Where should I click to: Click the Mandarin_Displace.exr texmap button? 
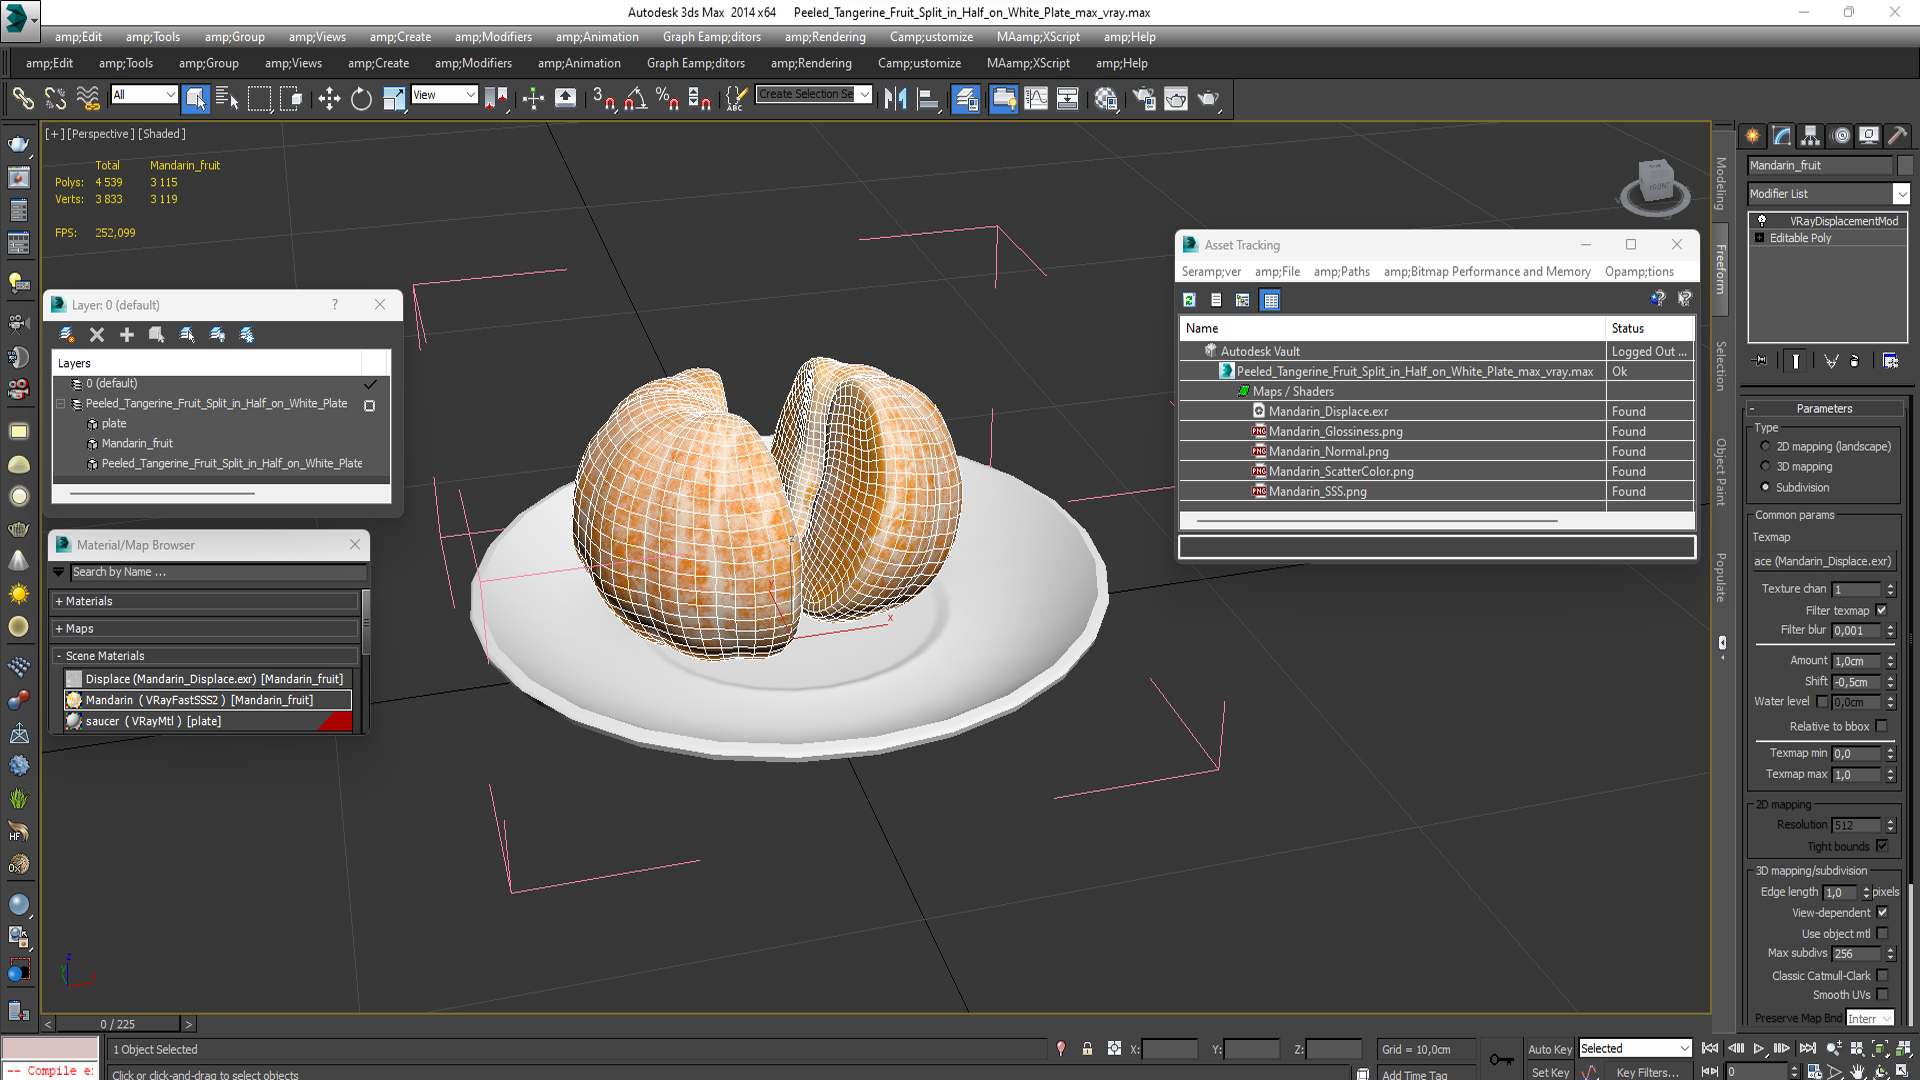coord(1822,561)
